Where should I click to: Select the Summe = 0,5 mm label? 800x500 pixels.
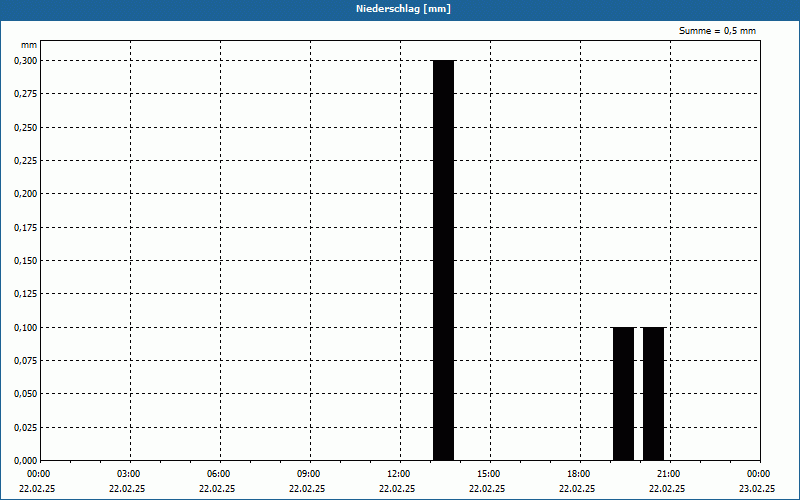pyautogui.click(x=717, y=31)
